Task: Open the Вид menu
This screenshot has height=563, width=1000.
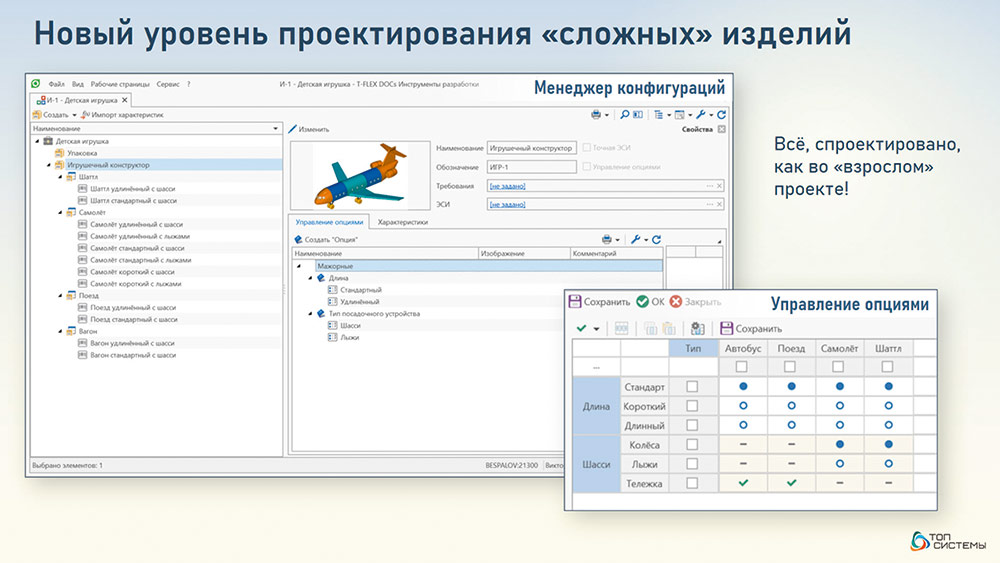Action: click(x=78, y=84)
